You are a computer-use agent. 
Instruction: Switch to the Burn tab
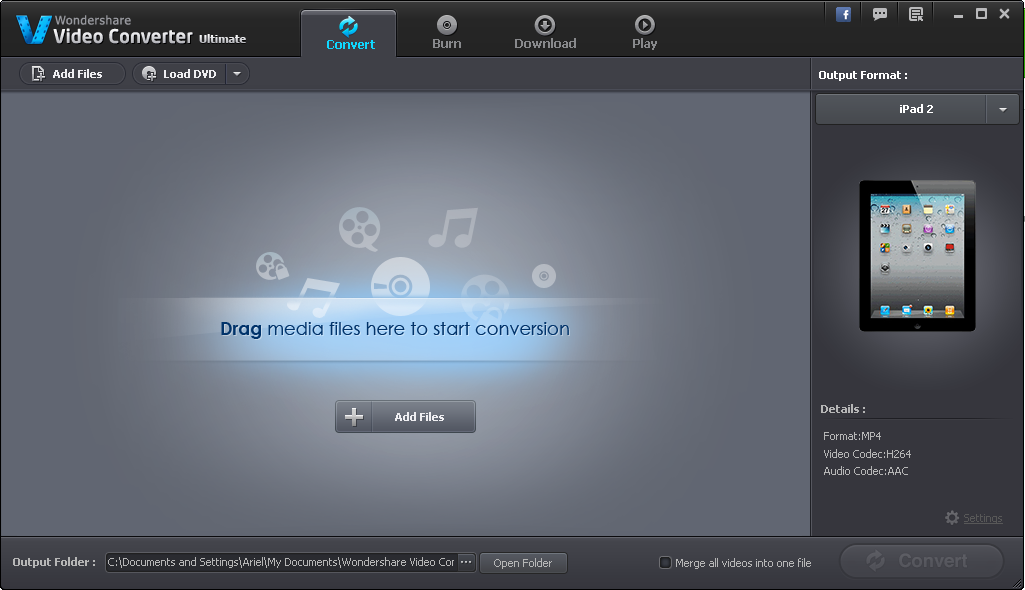(446, 31)
